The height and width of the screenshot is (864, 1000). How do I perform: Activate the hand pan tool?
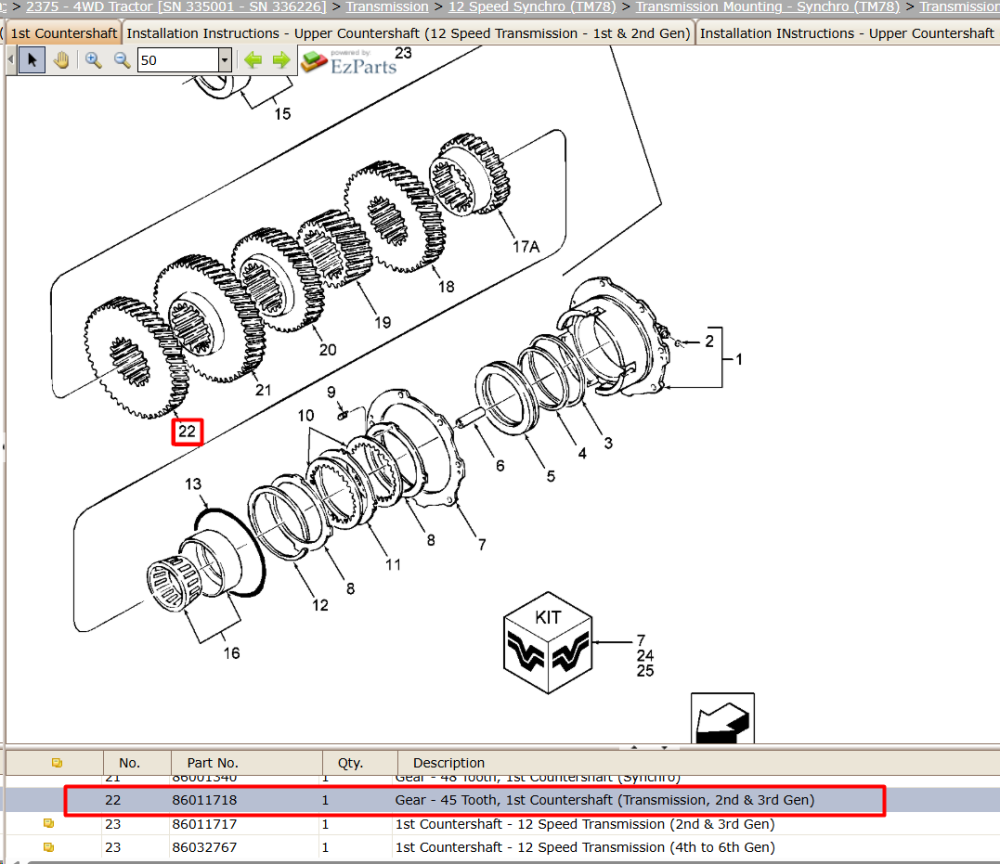click(x=62, y=61)
